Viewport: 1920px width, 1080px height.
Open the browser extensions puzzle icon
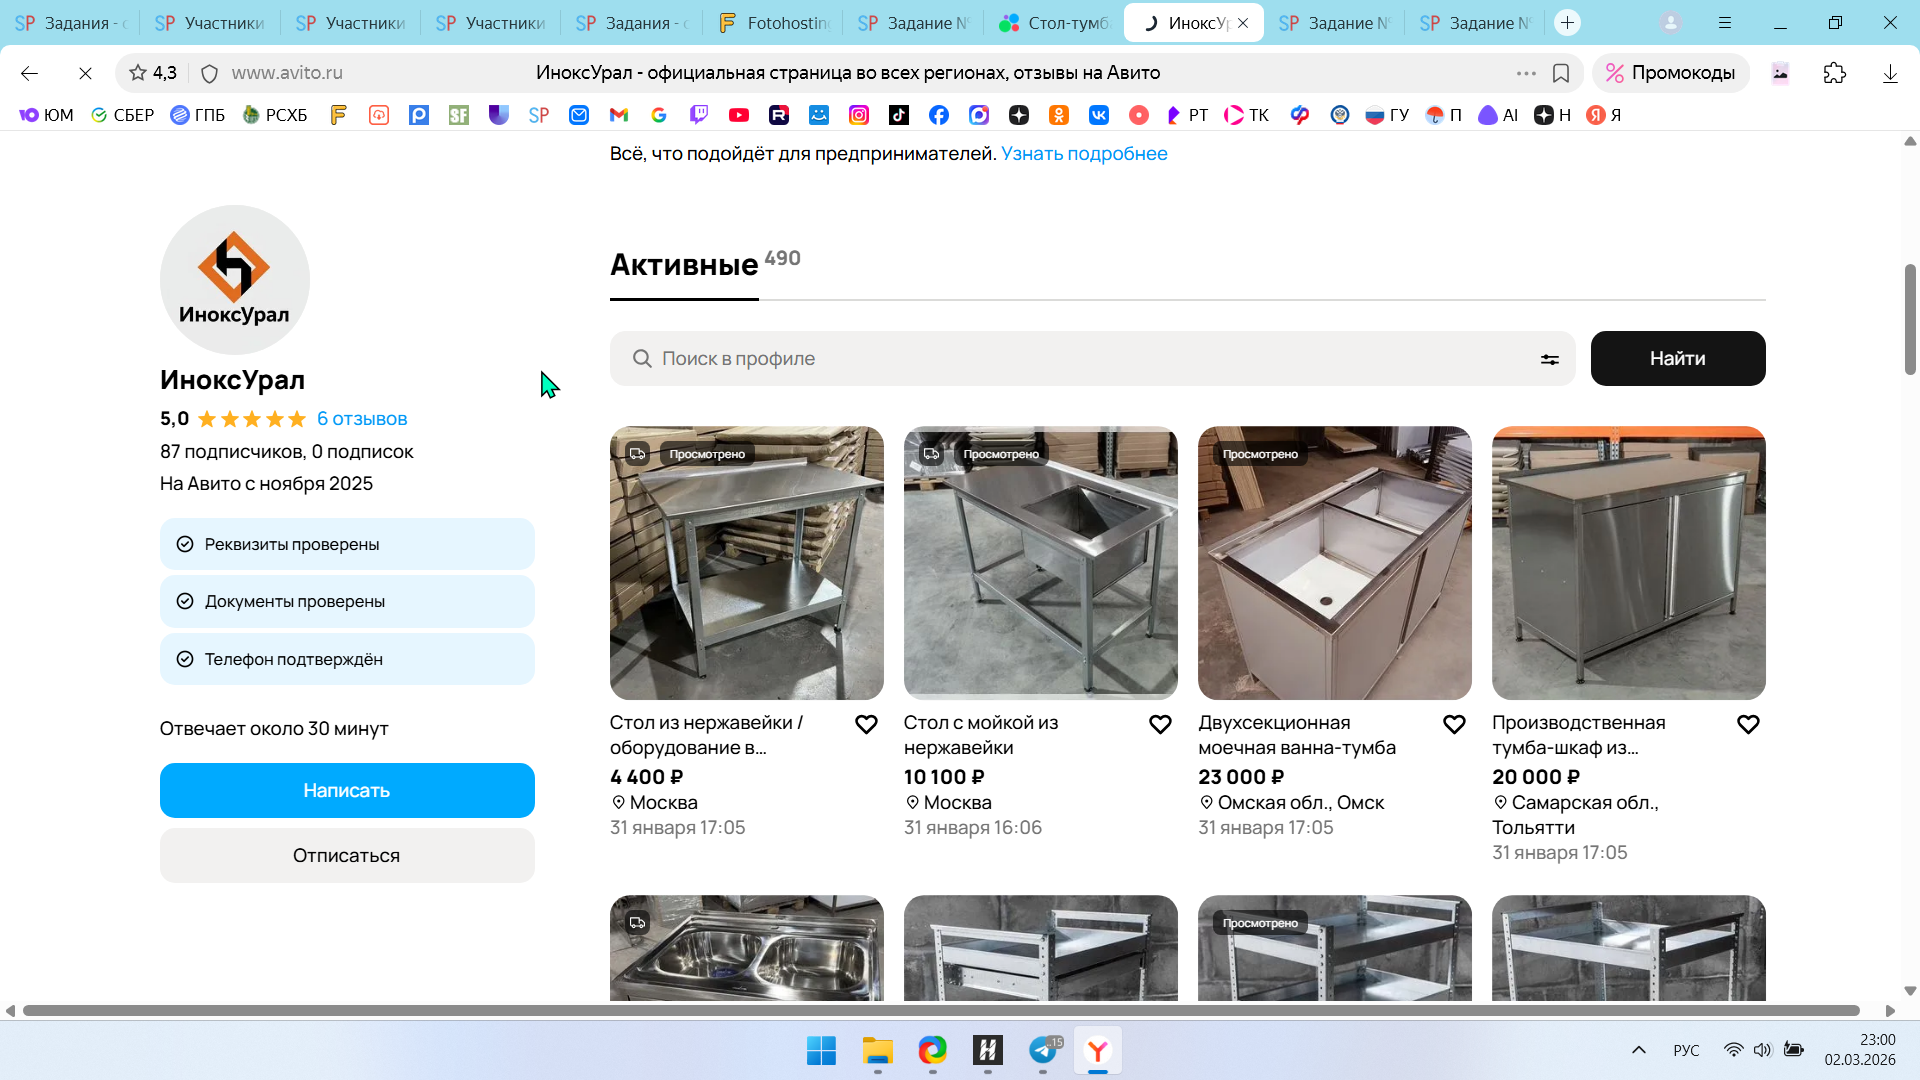point(1834,73)
